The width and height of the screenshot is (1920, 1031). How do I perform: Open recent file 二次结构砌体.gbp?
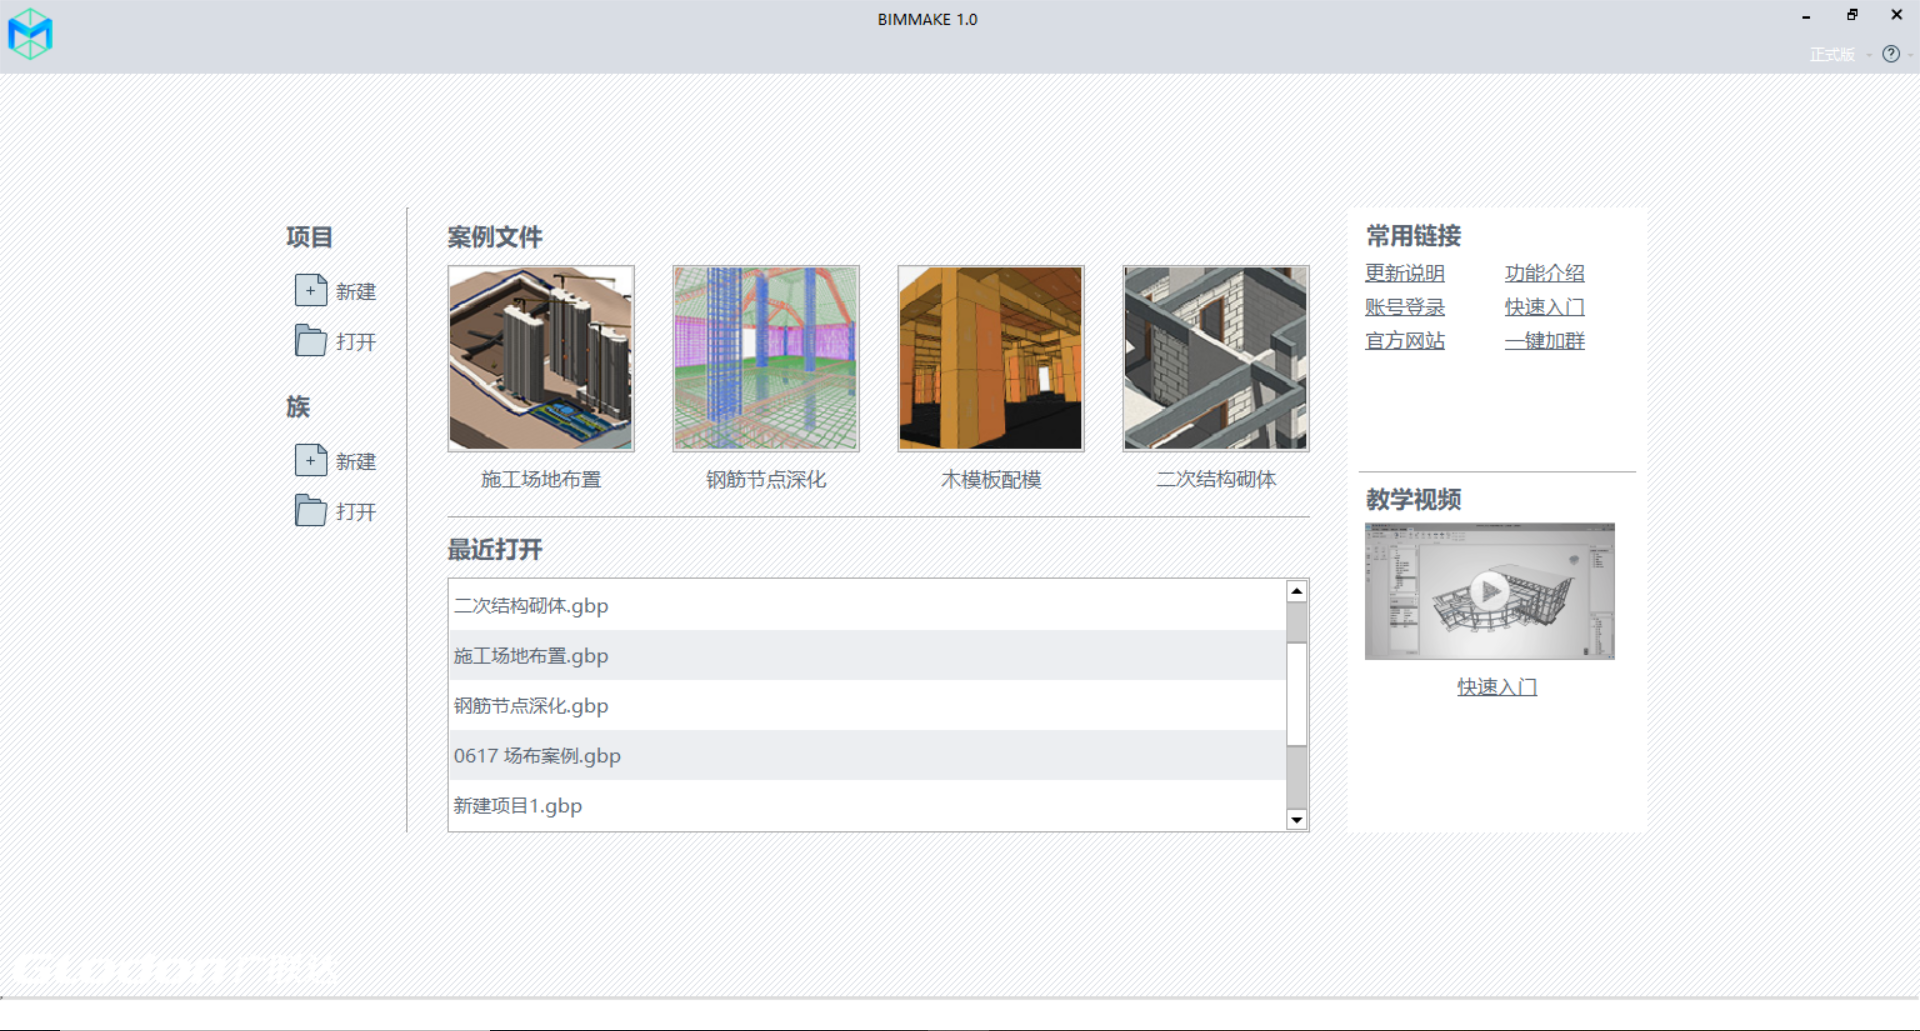tap(867, 605)
